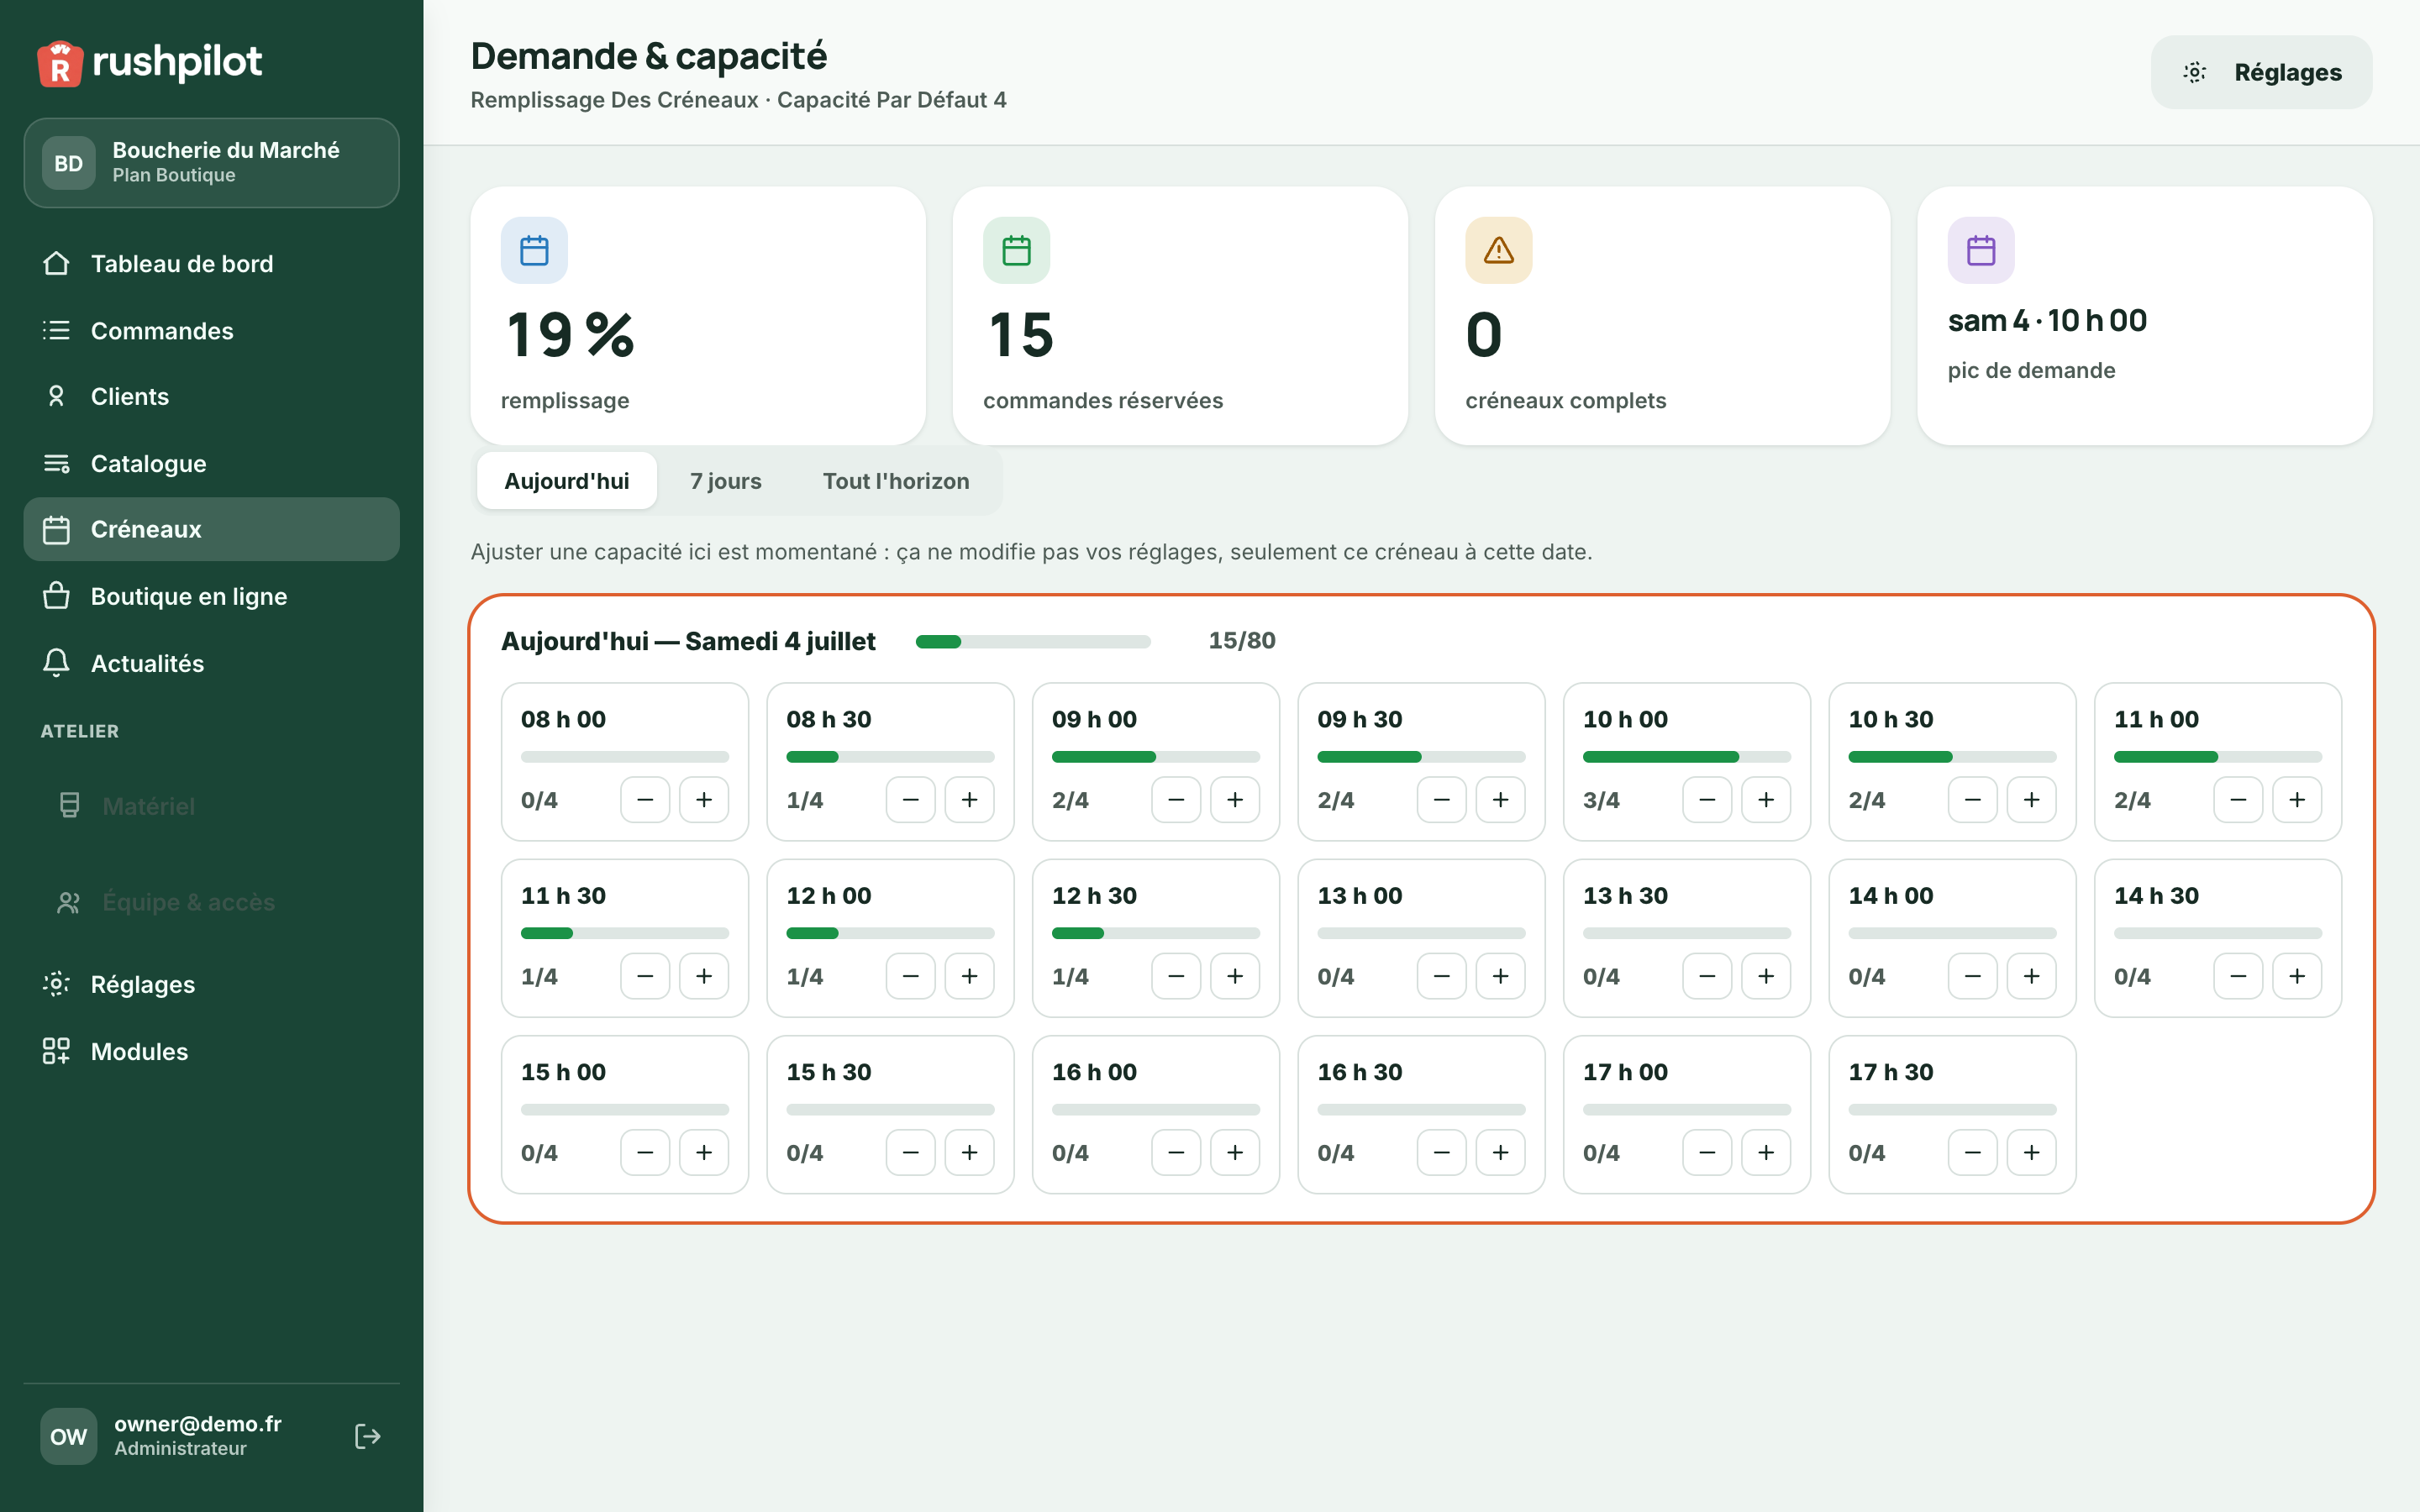This screenshot has width=2420, height=1512.
Task: Click the 09 h 00 slot fill bar
Action: point(1155,757)
